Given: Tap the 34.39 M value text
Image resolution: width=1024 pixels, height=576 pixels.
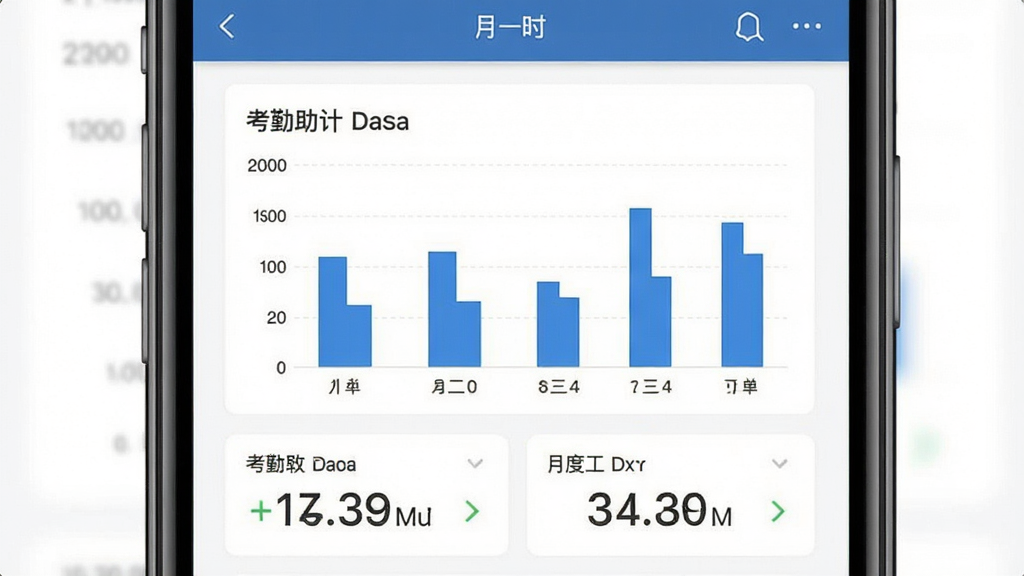Looking at the screenshot, I should click(x=660, y=510).
